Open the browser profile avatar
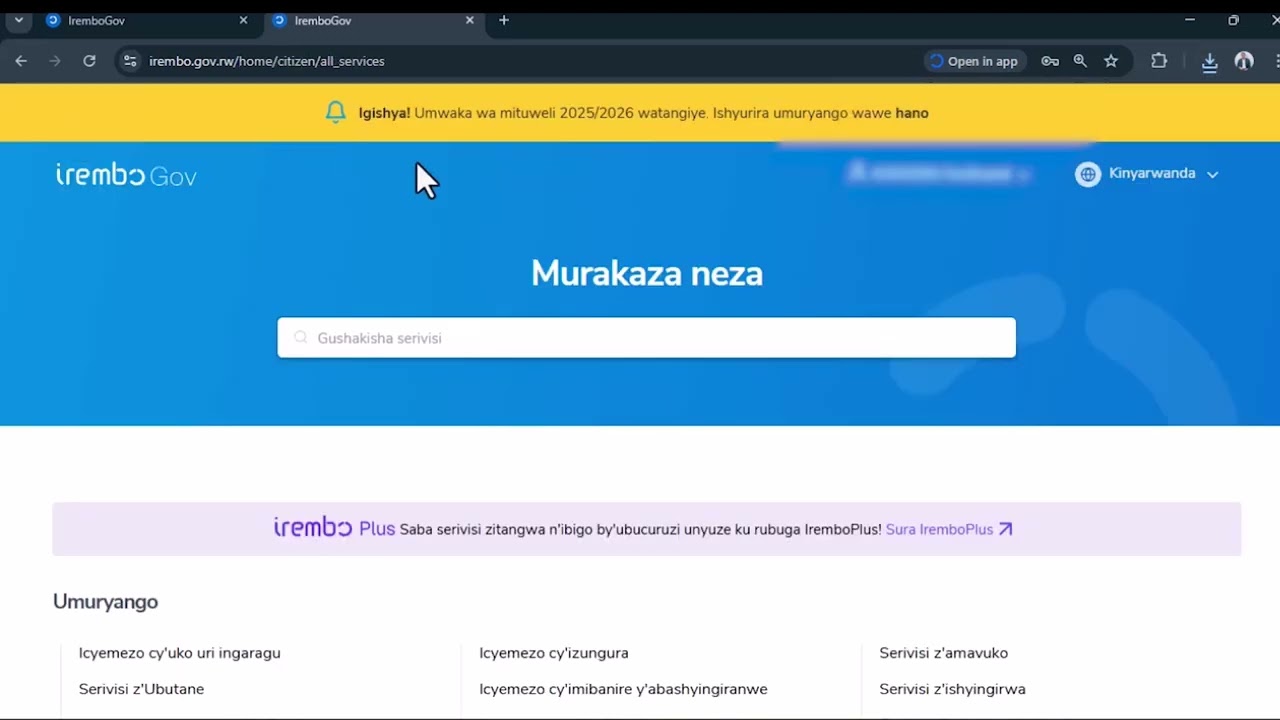This screenshot has height=720, width=1280. click(x=1244, y=61)
